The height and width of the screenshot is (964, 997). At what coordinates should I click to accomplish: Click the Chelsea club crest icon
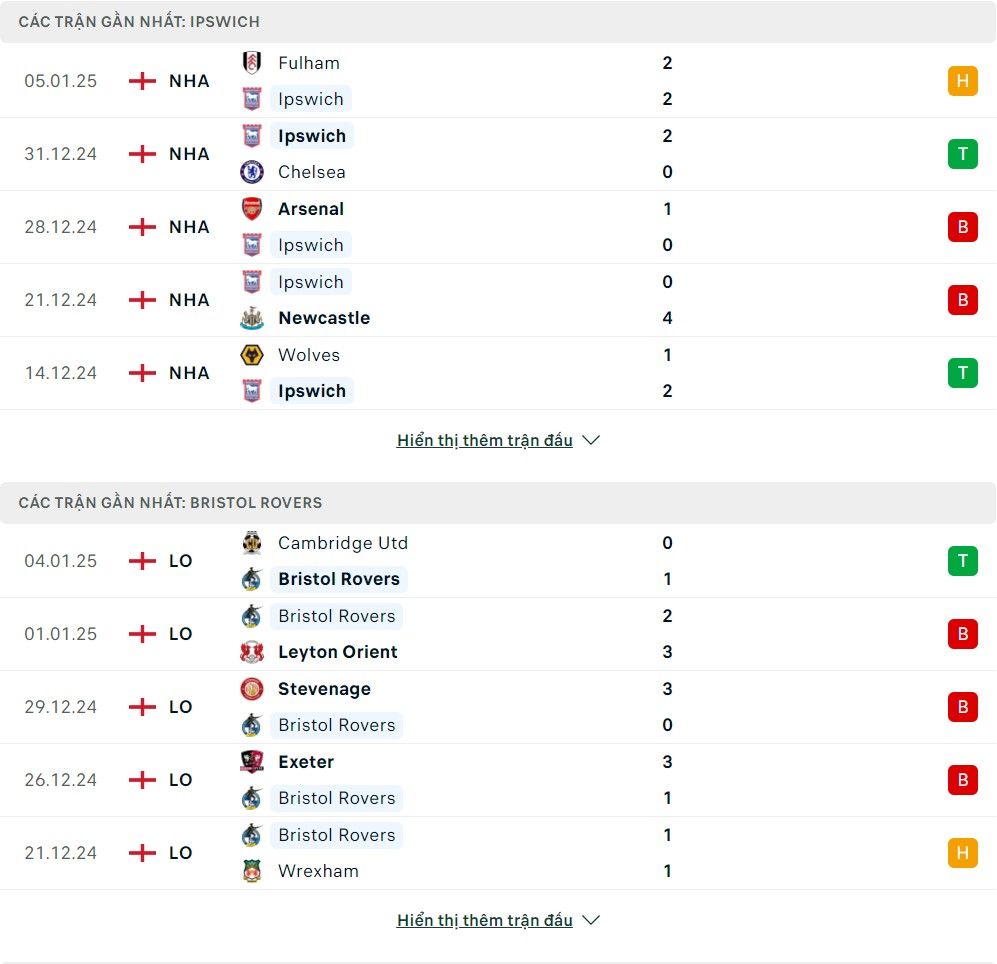(x=252, y=172)
